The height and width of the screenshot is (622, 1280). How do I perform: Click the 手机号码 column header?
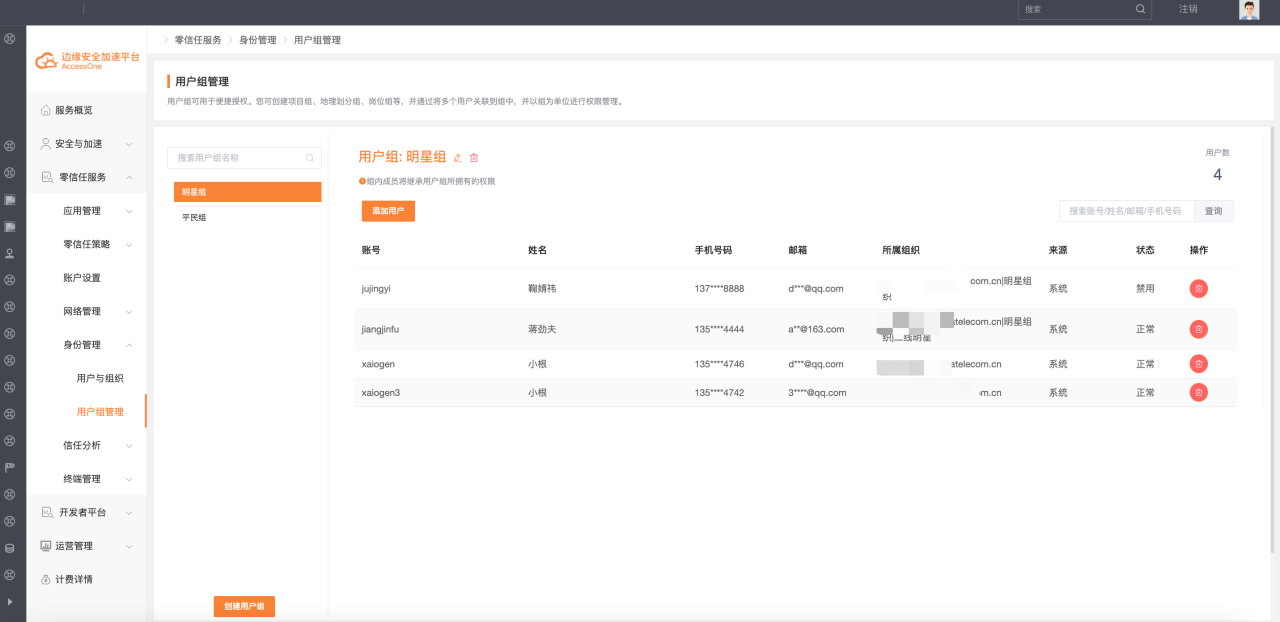713,250
